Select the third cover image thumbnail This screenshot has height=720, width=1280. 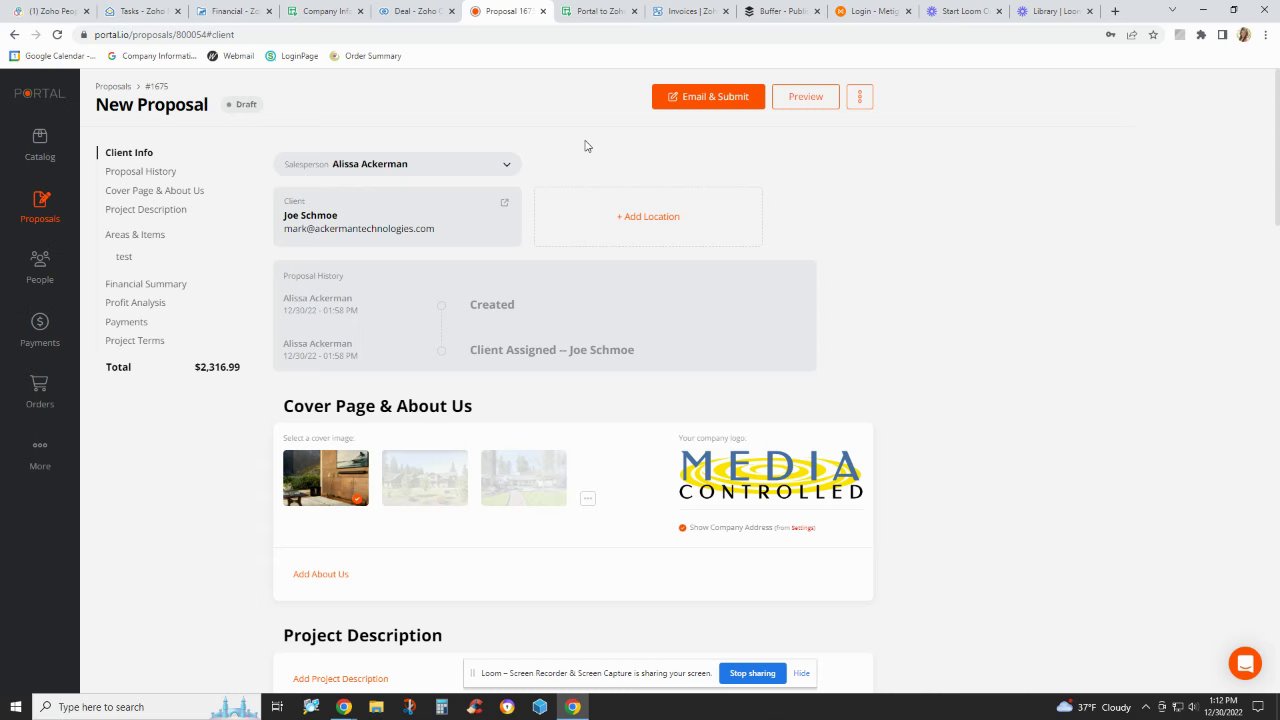pos(524,478)
